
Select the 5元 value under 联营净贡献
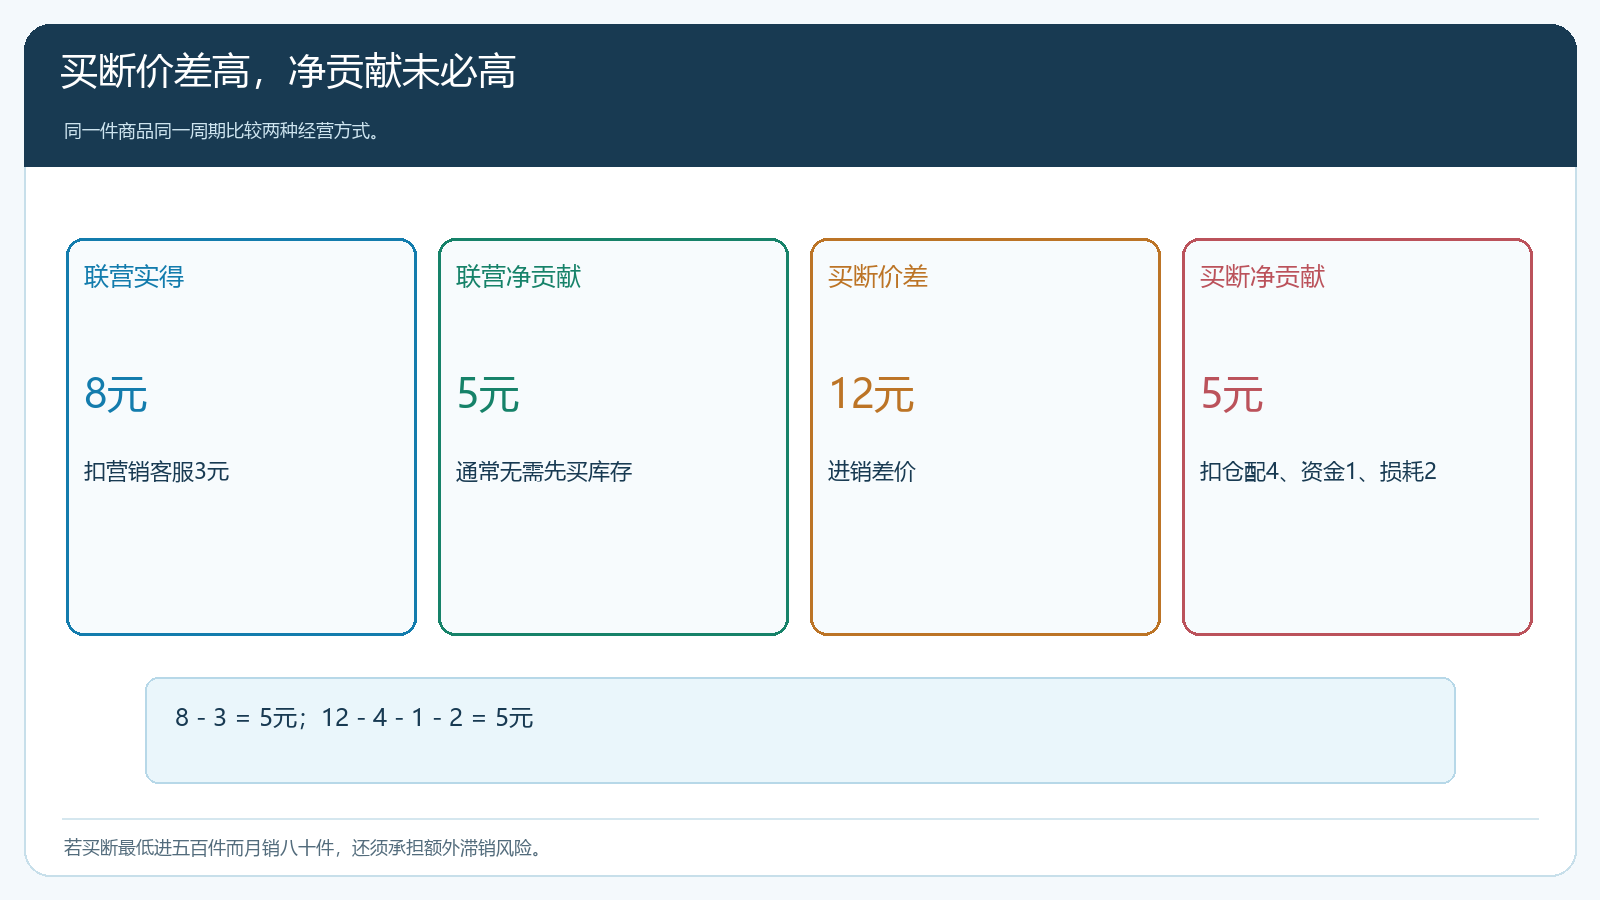[x=488, y=394]
